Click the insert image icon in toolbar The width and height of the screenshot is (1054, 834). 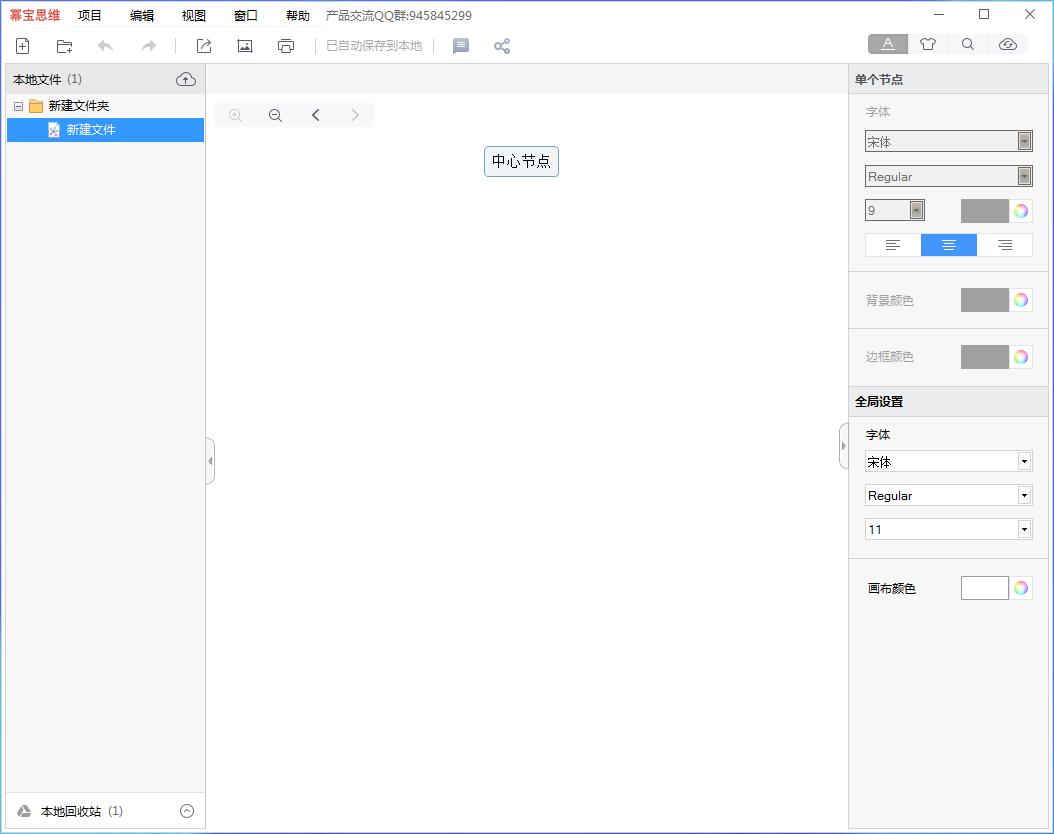(x=245, y=46)
